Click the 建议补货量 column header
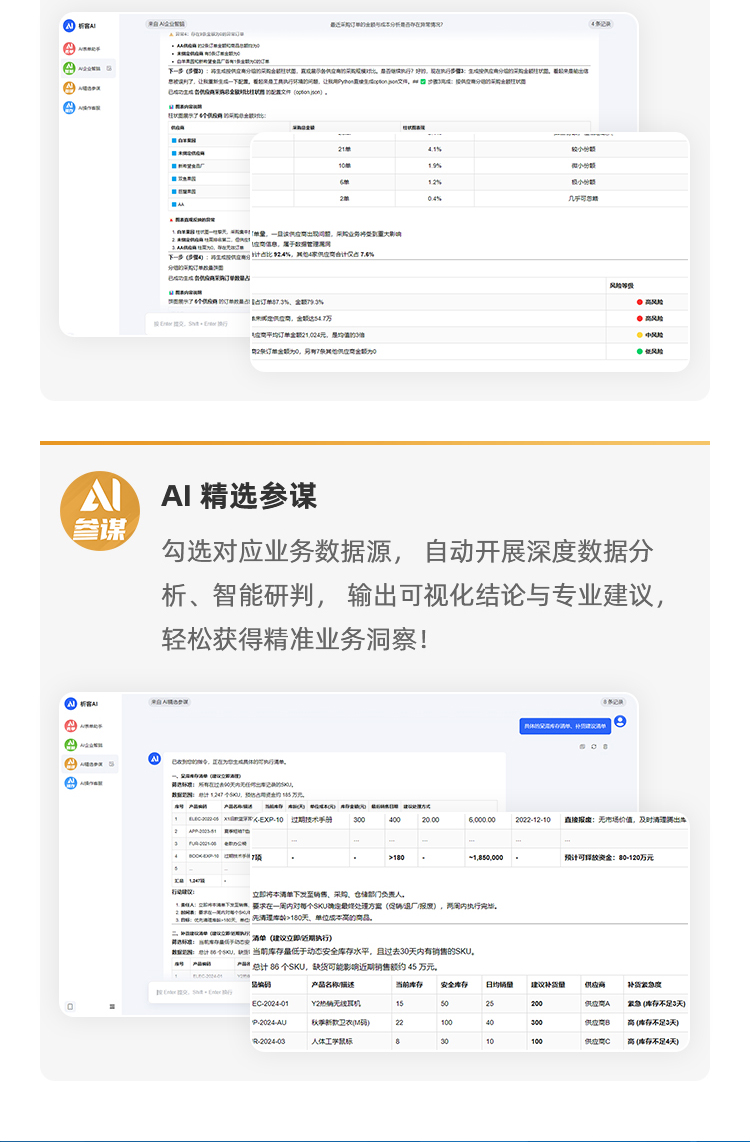750x1142 pixels. click(x=547, y=985)
